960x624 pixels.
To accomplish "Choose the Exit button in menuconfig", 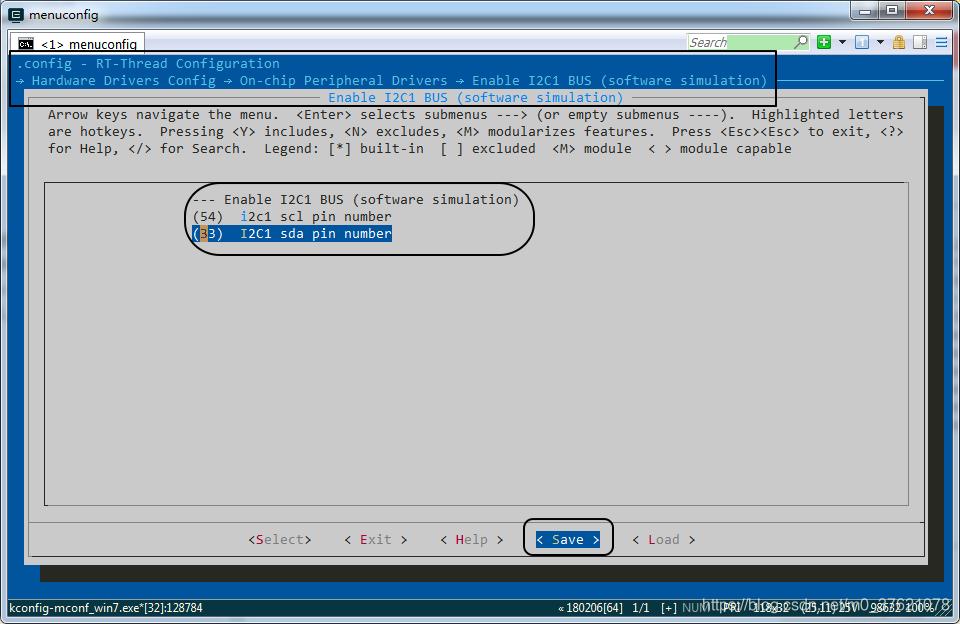I will tap(375, 539).
